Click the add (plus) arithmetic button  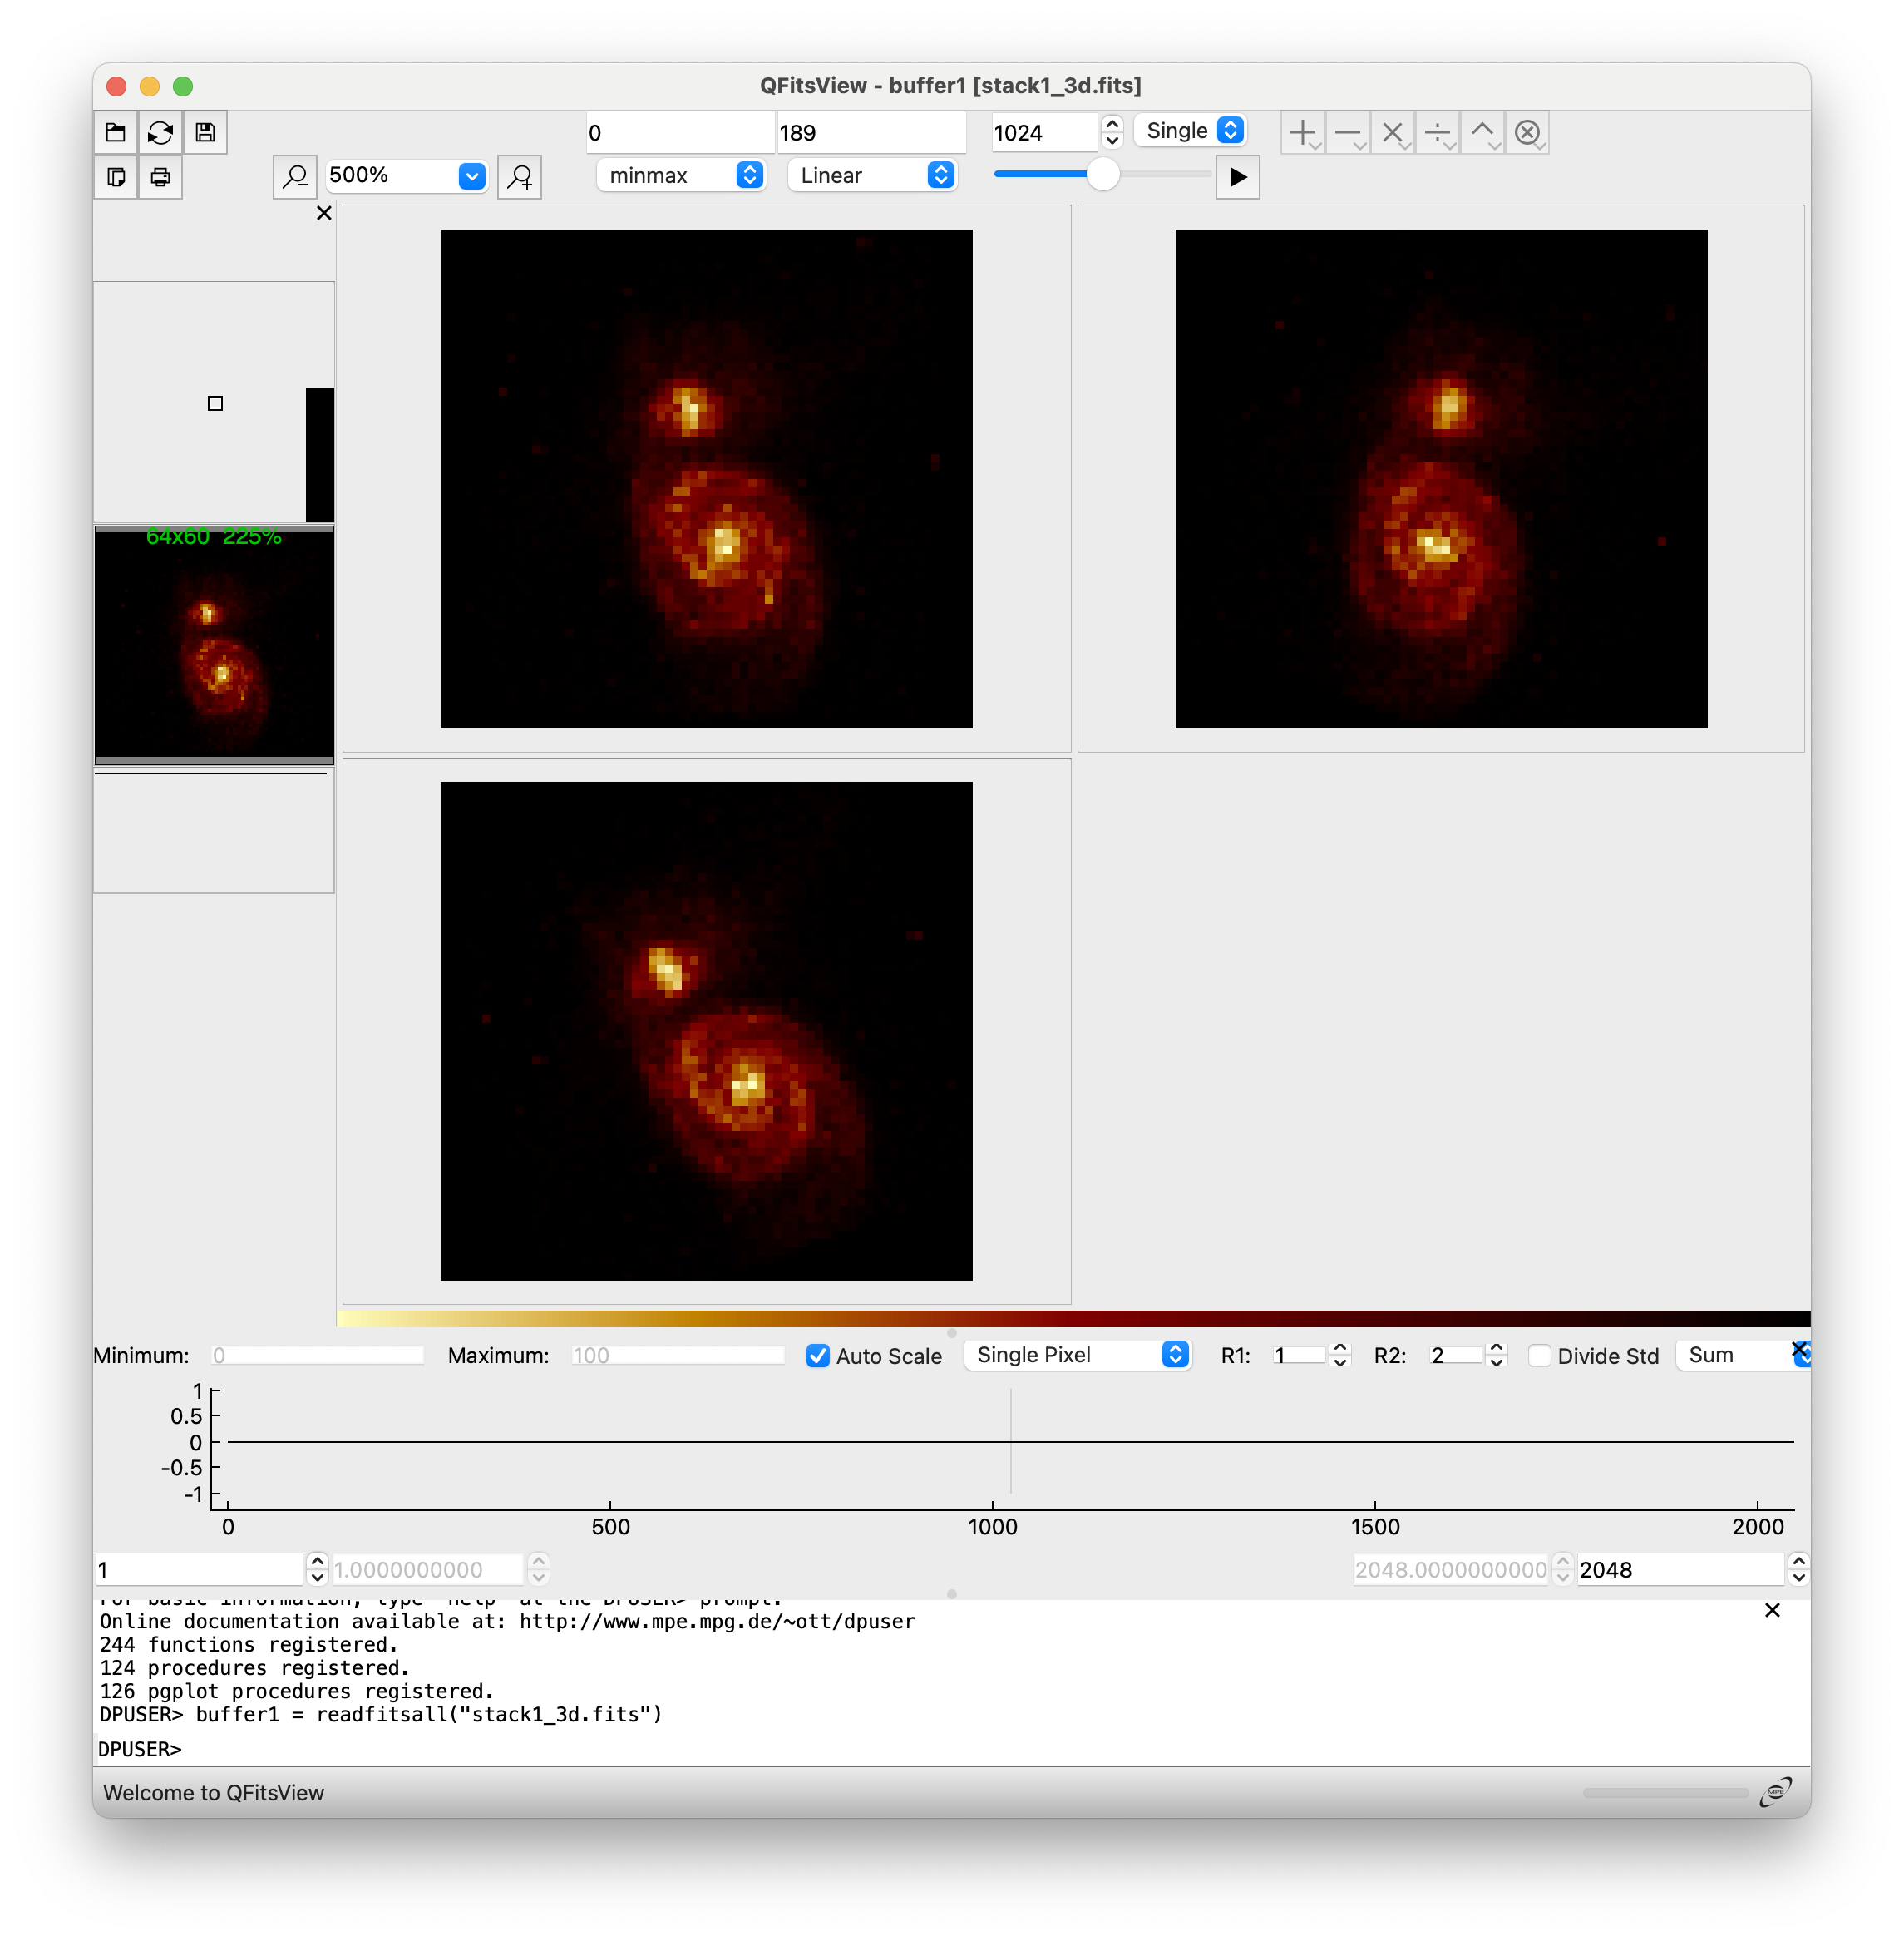pyautogui.click(x=1302, y=132)
